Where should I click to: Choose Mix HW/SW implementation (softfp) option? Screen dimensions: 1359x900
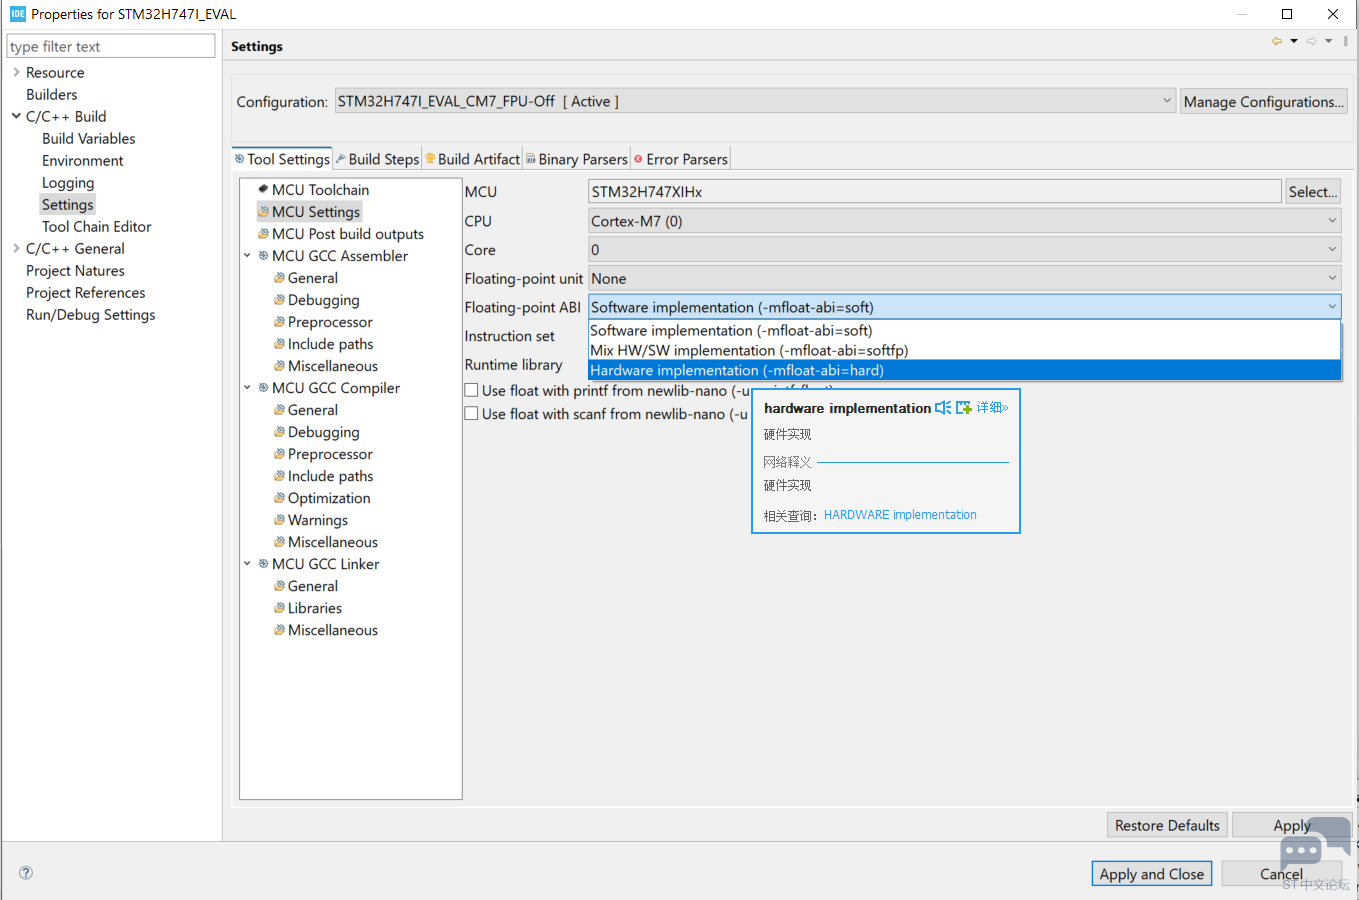[x=964, y=350]
